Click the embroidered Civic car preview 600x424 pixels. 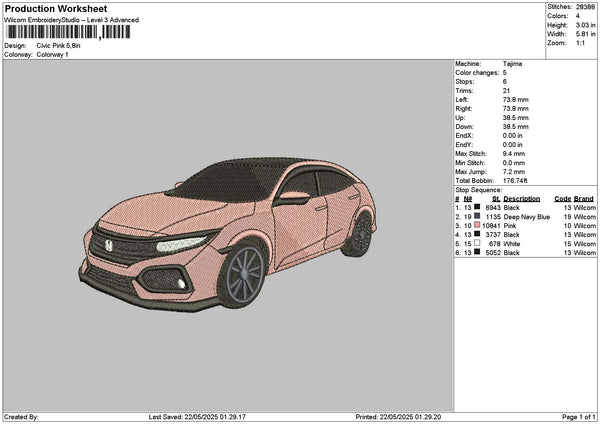228,235
